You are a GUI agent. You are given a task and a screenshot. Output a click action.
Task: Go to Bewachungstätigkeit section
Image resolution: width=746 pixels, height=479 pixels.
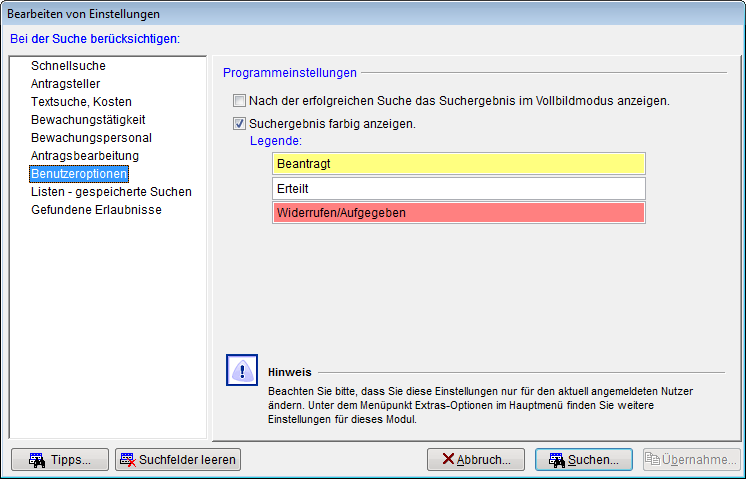tap(81, 120)
